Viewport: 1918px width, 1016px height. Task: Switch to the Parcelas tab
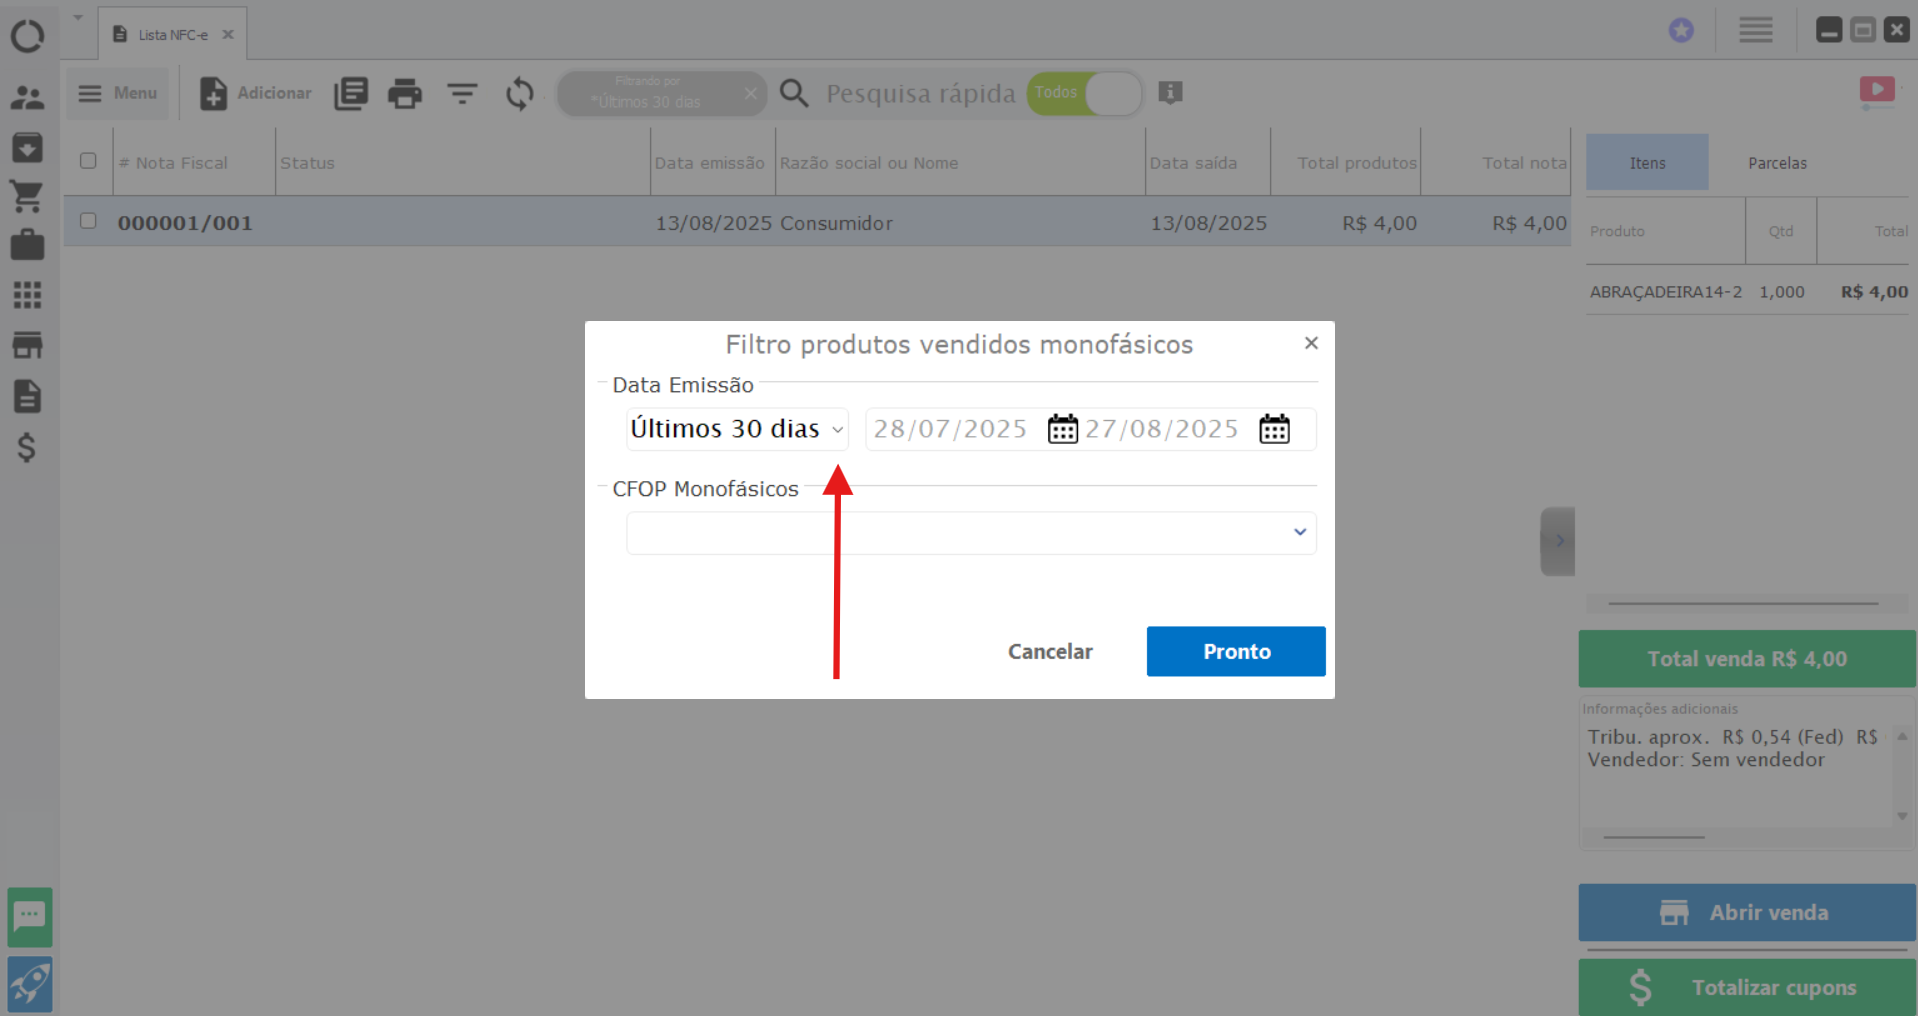coord(1777,163)
